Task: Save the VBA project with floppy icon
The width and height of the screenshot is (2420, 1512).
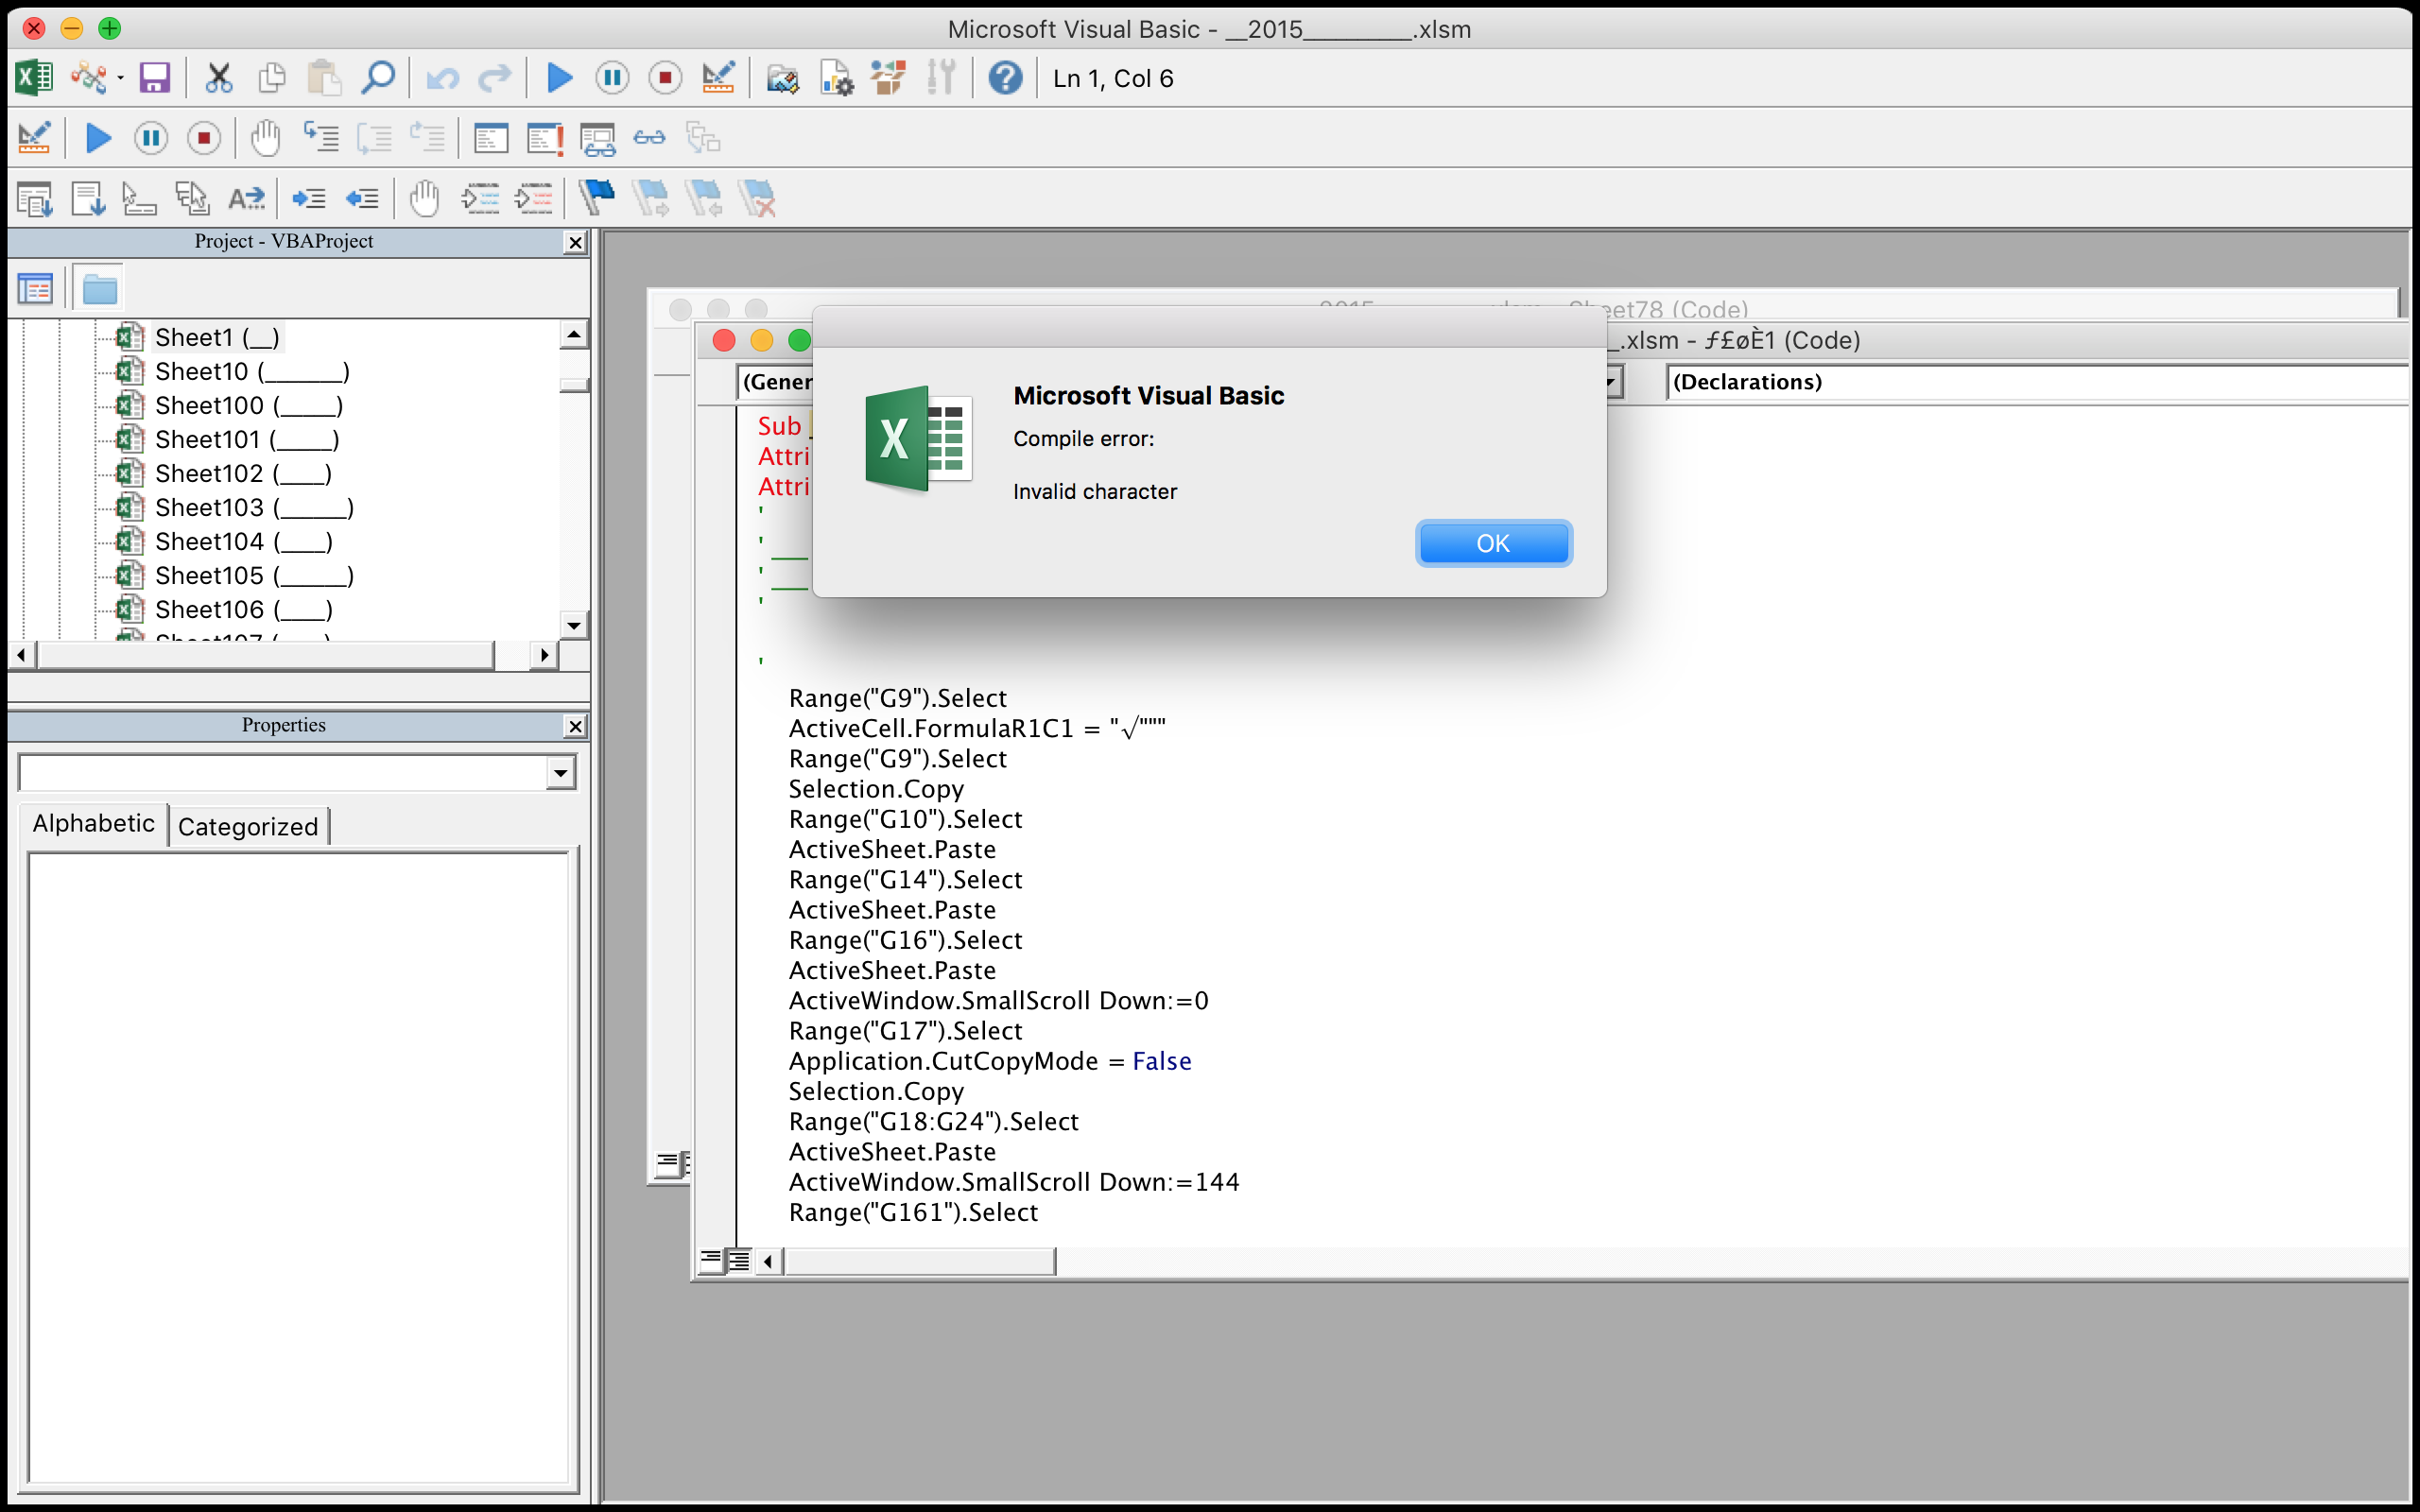Action: (x=154, y=78)
